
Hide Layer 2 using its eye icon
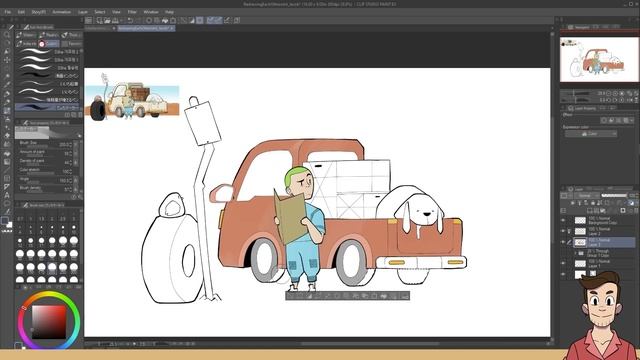[563, 231]
